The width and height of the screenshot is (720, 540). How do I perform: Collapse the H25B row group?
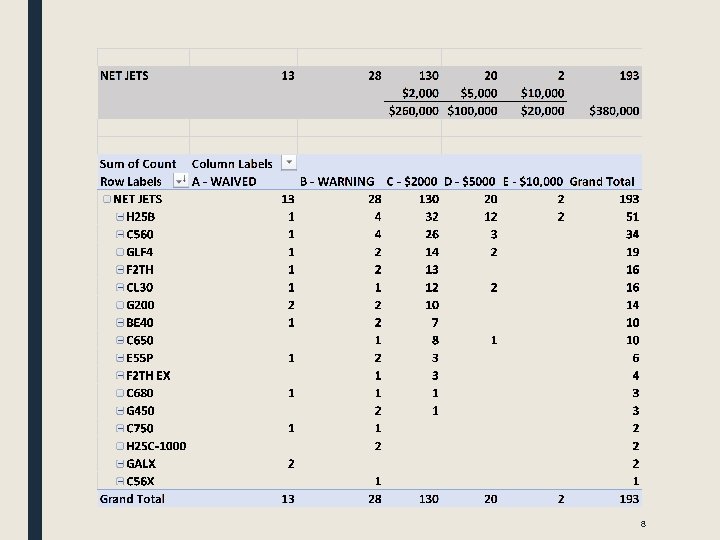[x=120, y=217]
